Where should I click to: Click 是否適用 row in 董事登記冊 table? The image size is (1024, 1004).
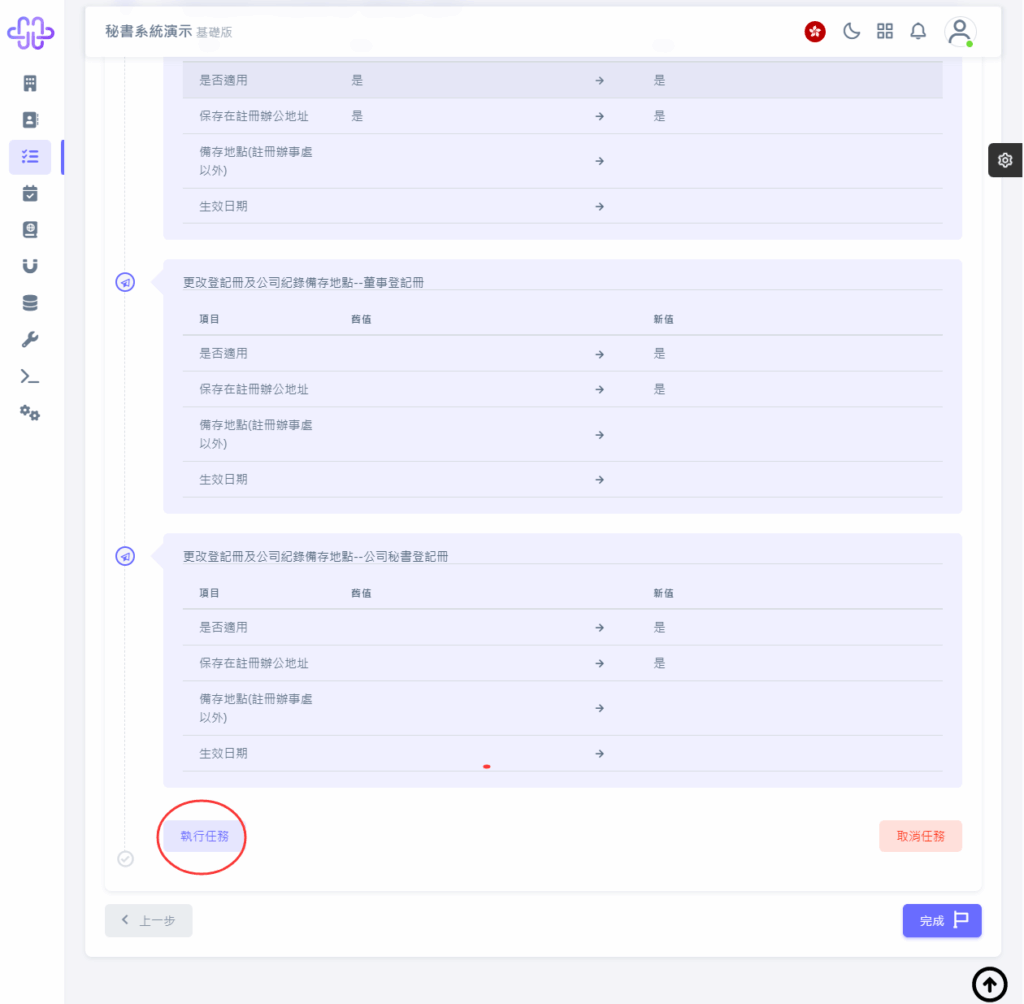pyautogui.click(x=562, y=353)
